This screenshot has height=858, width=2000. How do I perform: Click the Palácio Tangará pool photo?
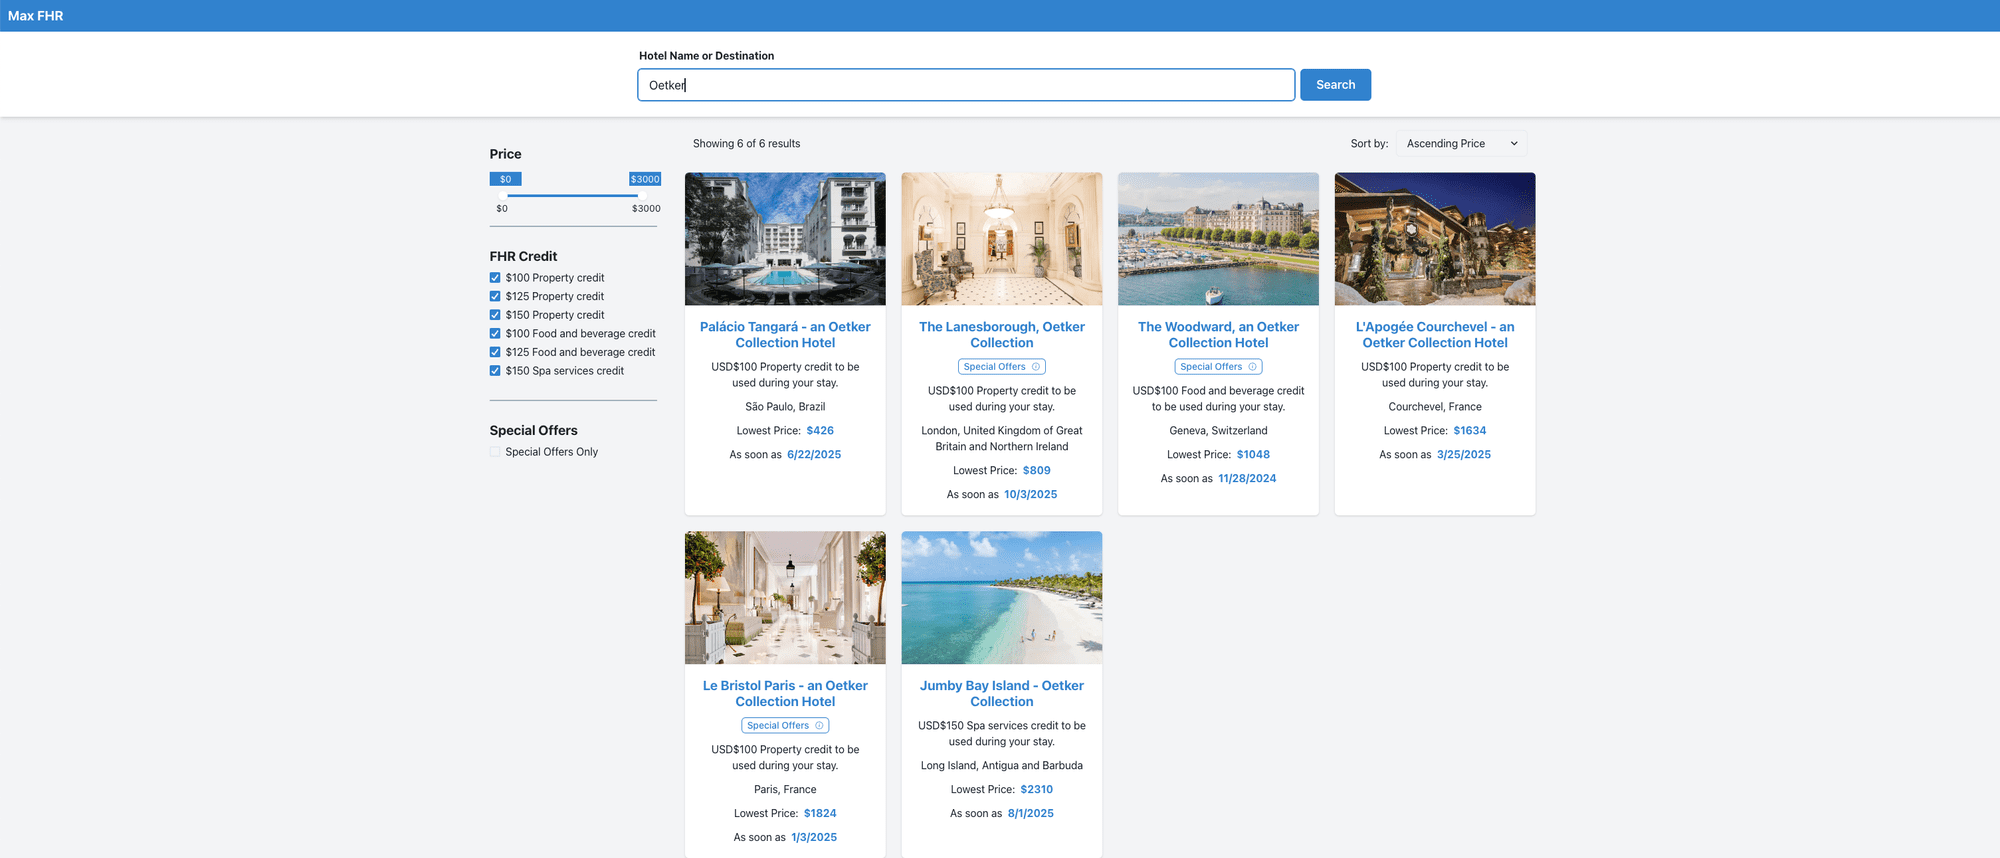785,239
